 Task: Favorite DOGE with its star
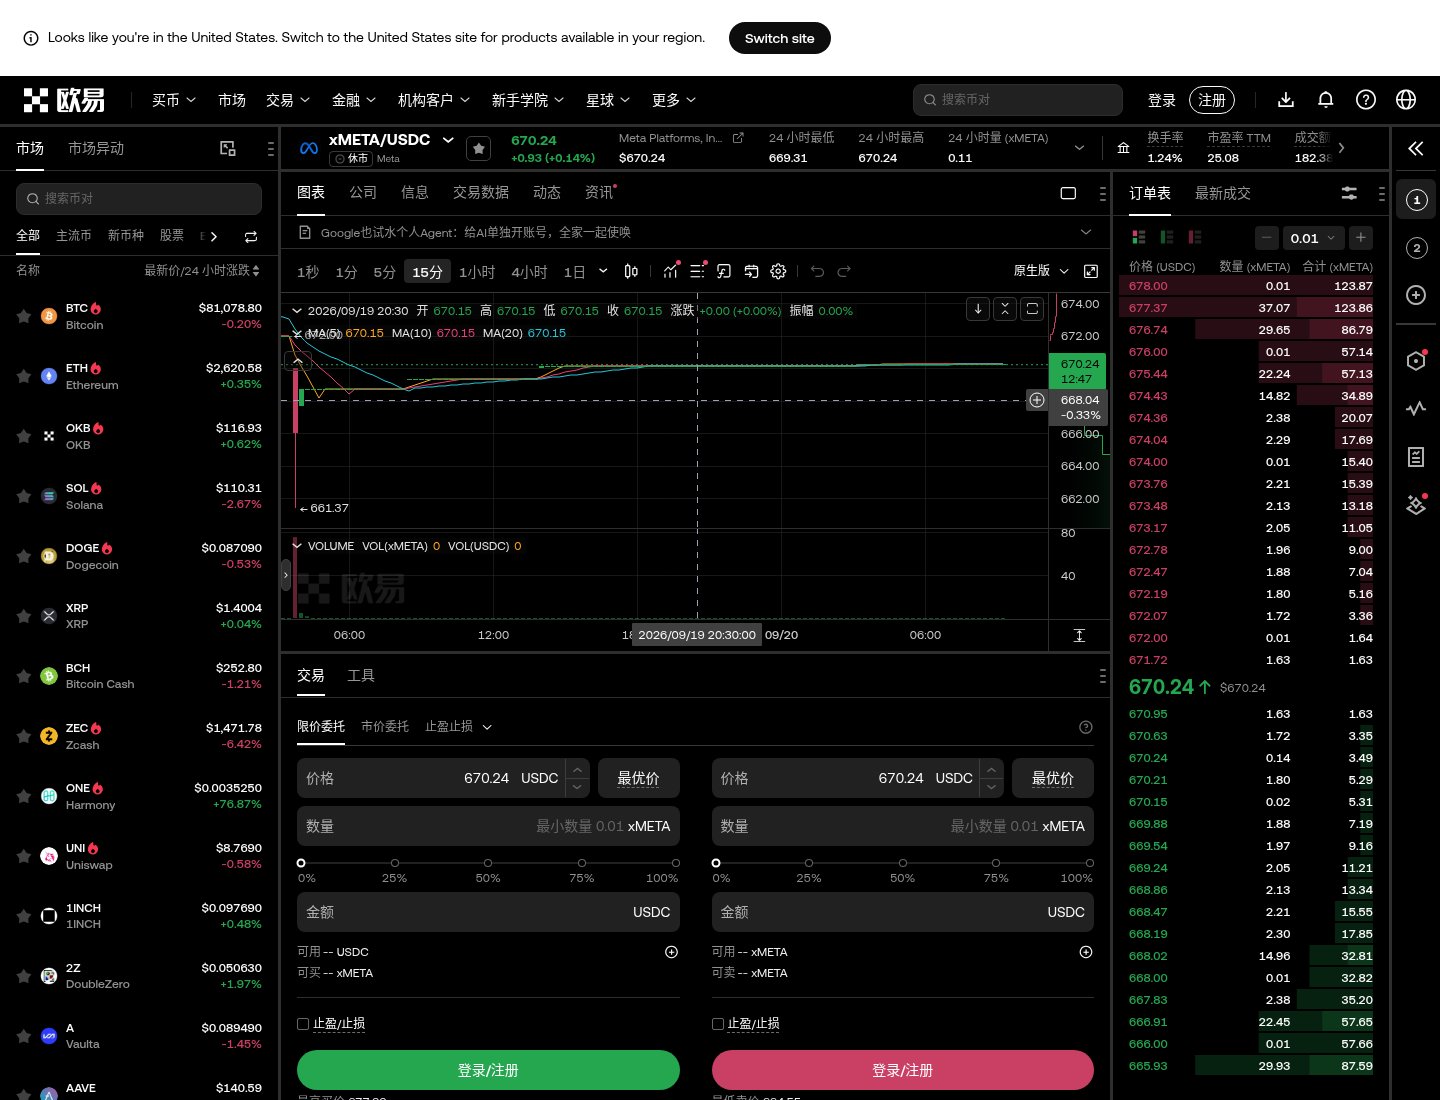tap(23, 556)
